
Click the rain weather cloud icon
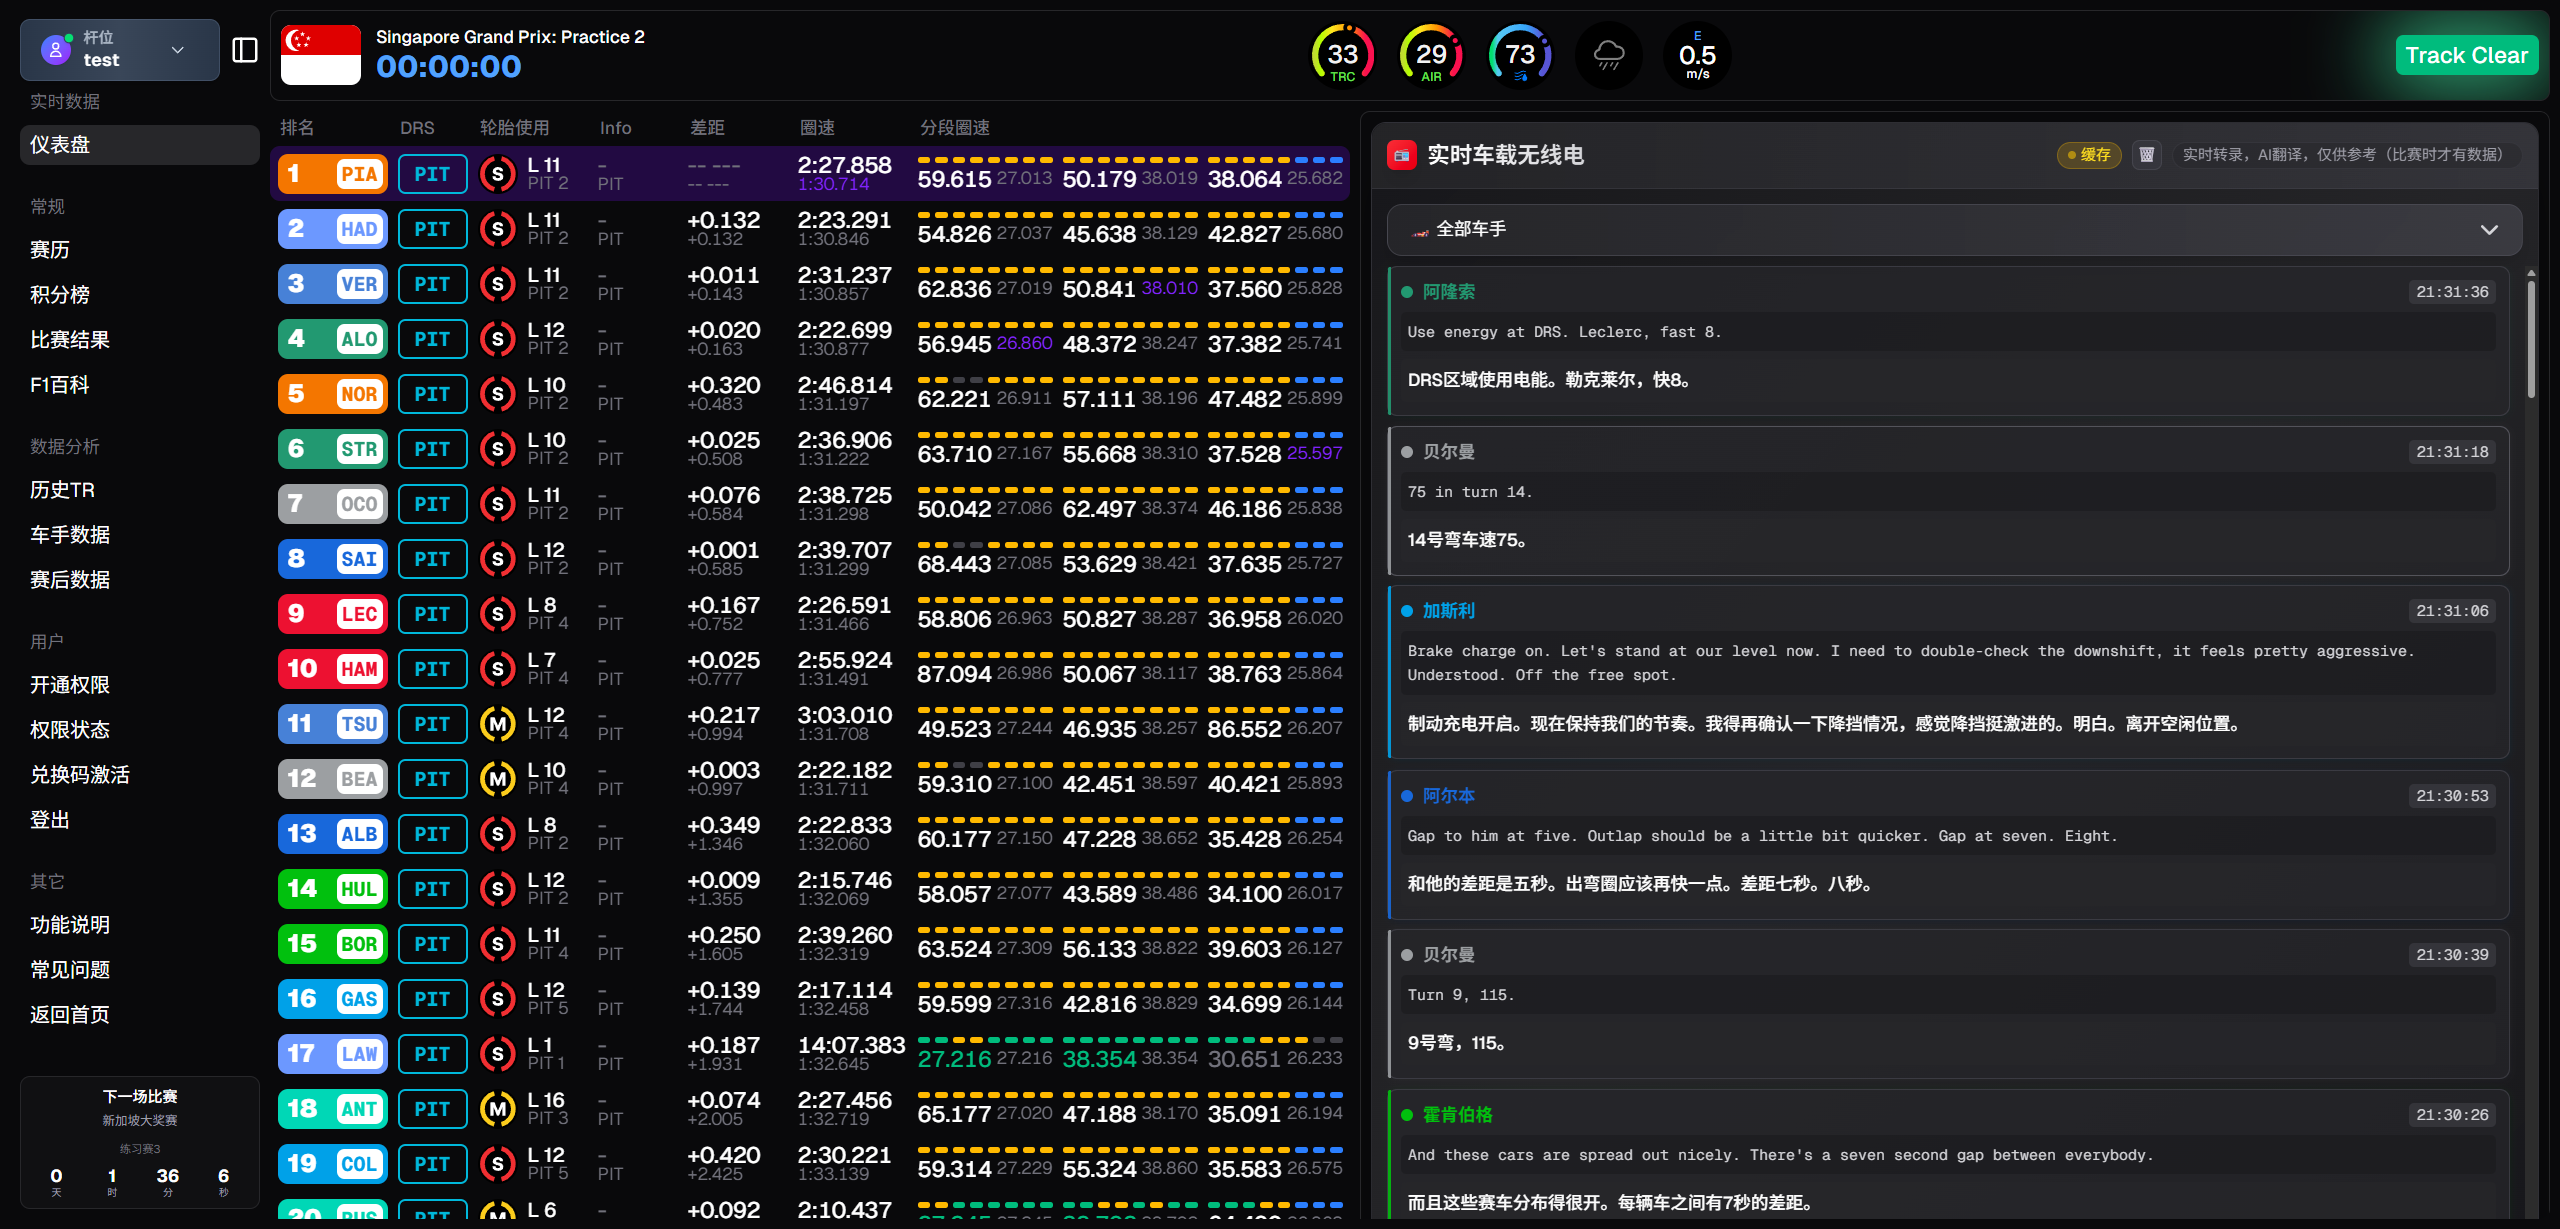point(1608,55)
